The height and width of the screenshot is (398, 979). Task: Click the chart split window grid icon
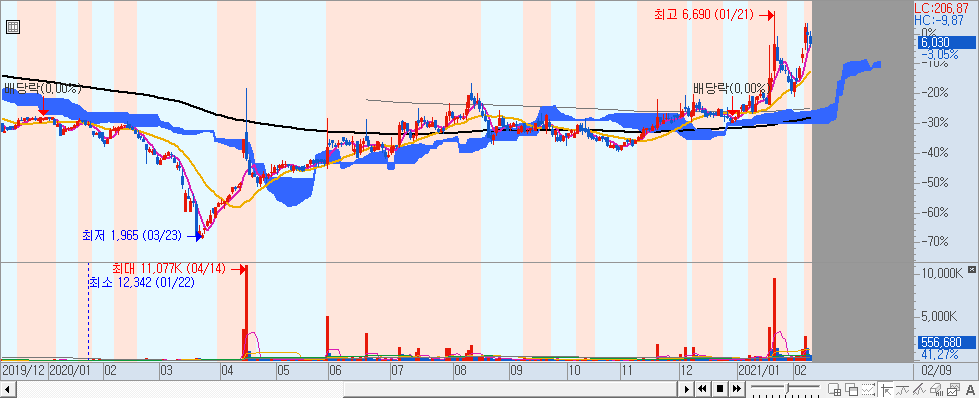[835, 389]
